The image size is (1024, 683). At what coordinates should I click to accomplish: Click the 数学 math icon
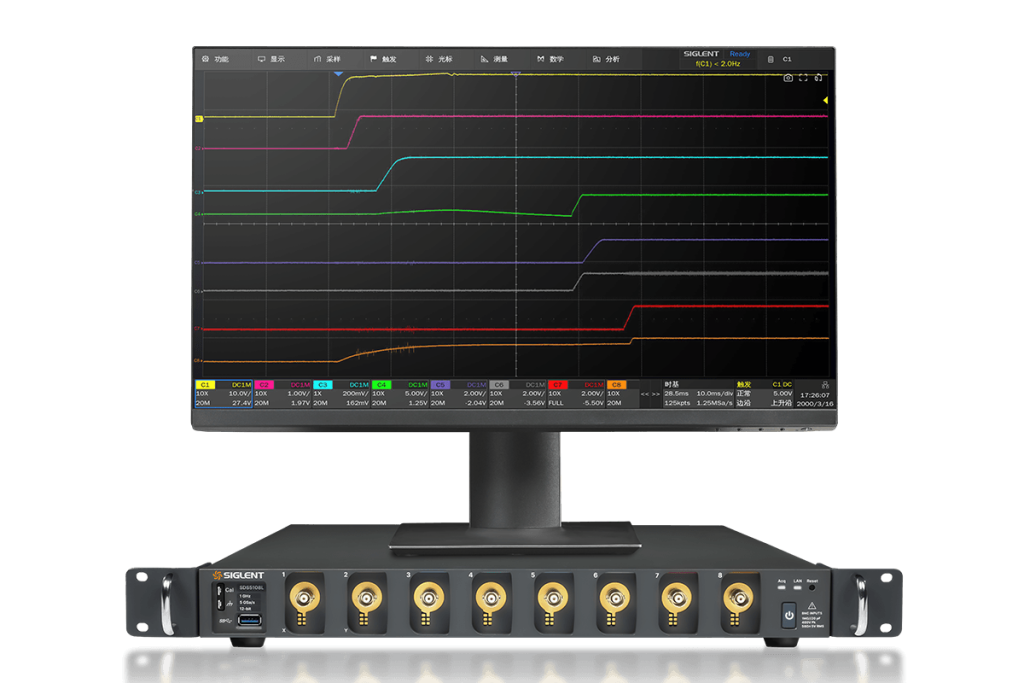tap(541, 59)
